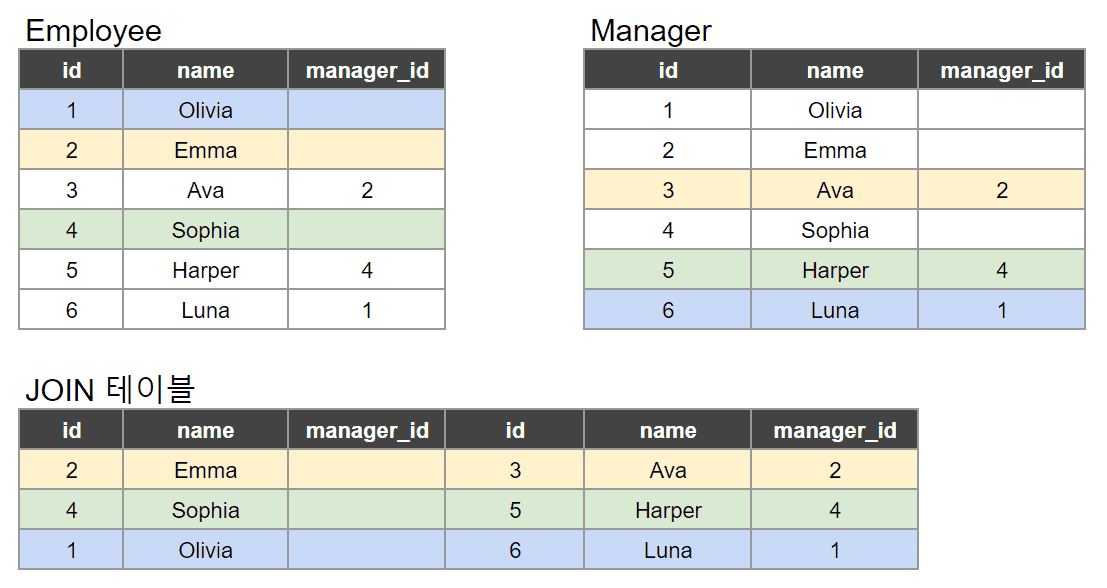Image resolution: width=1107 pixels, height=588 pixels.
Task: Select the Luna cell in JOIN table
Action: point(667,550)
